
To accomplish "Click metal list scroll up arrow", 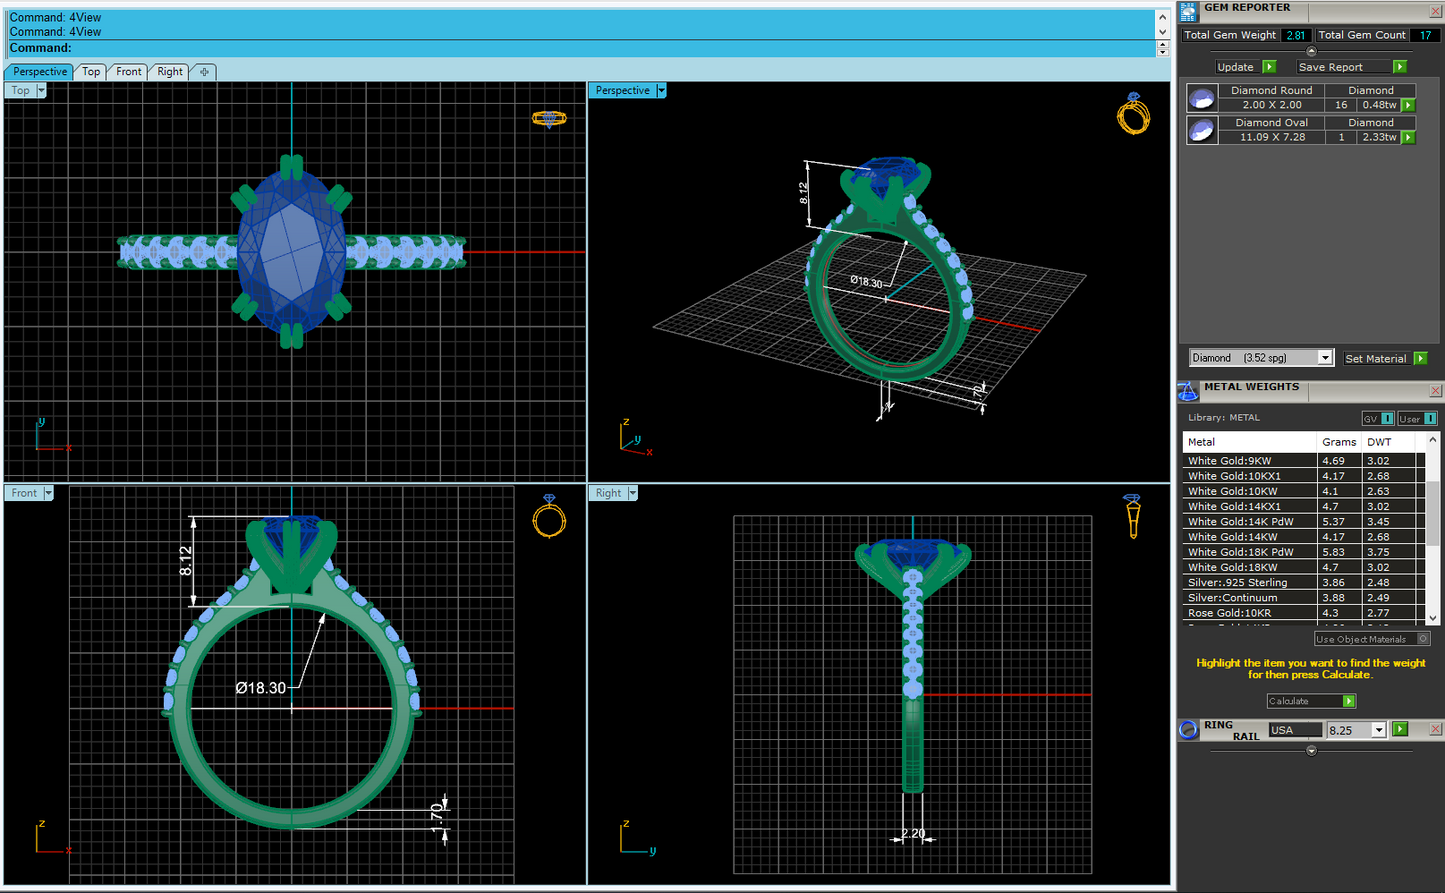I will coord(1432,440).
